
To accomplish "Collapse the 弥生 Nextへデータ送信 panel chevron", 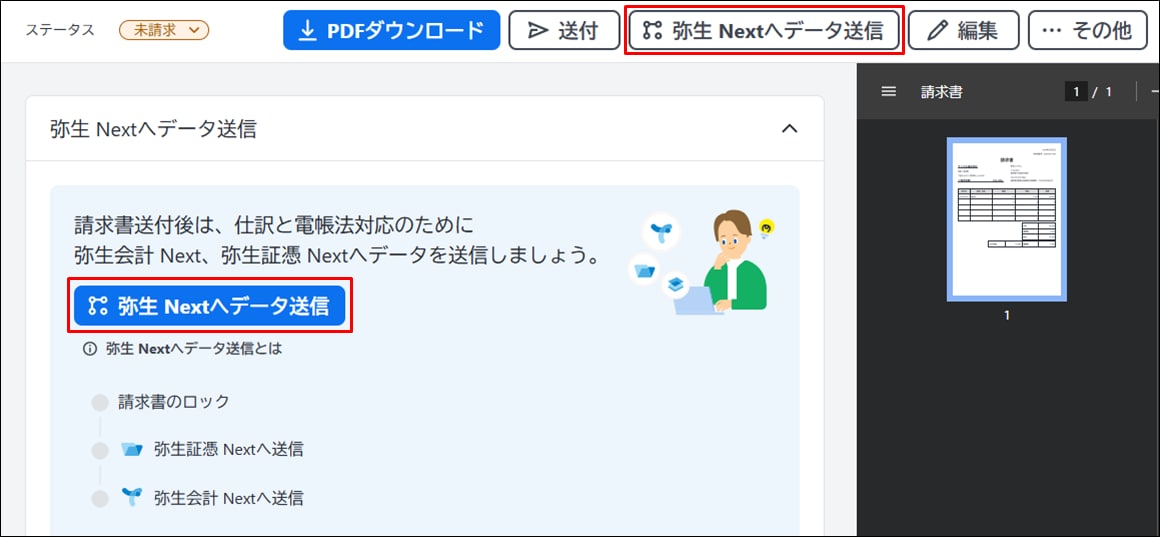I will 789,128.
